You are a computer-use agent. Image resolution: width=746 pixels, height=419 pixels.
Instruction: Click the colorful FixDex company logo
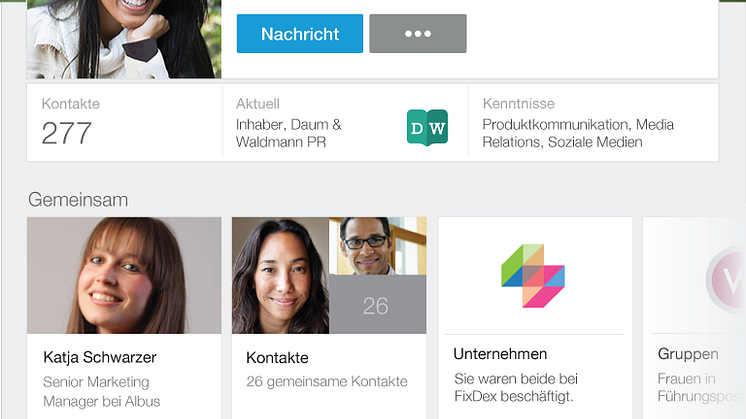click(x=533, y=275)
